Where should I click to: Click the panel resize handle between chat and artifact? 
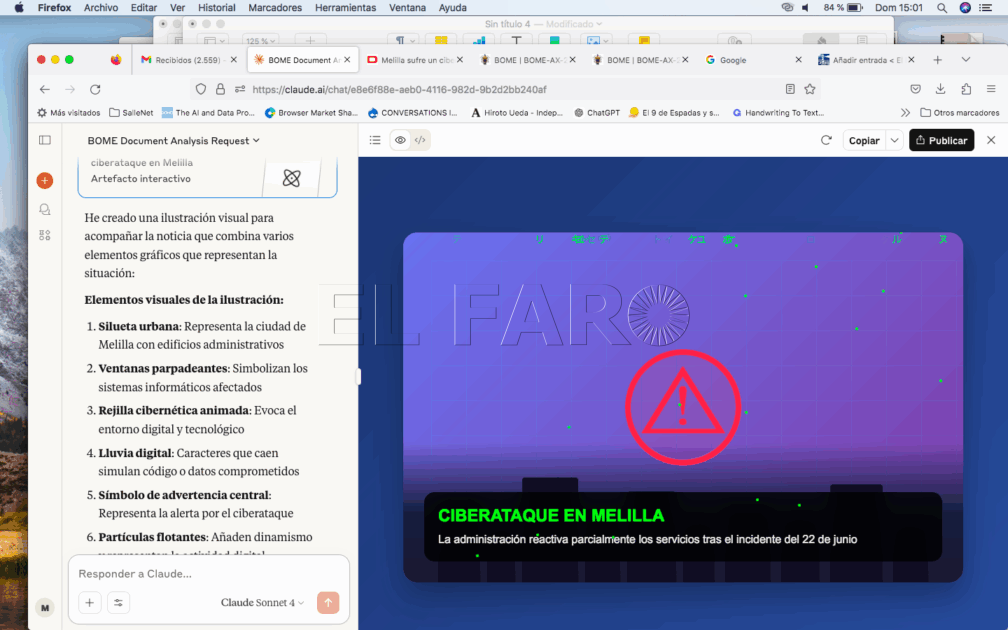coord(358,377)
